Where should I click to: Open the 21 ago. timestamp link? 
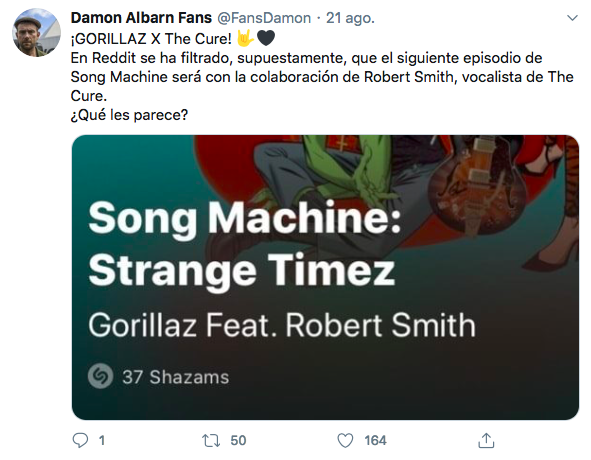(x=350, y=18)
